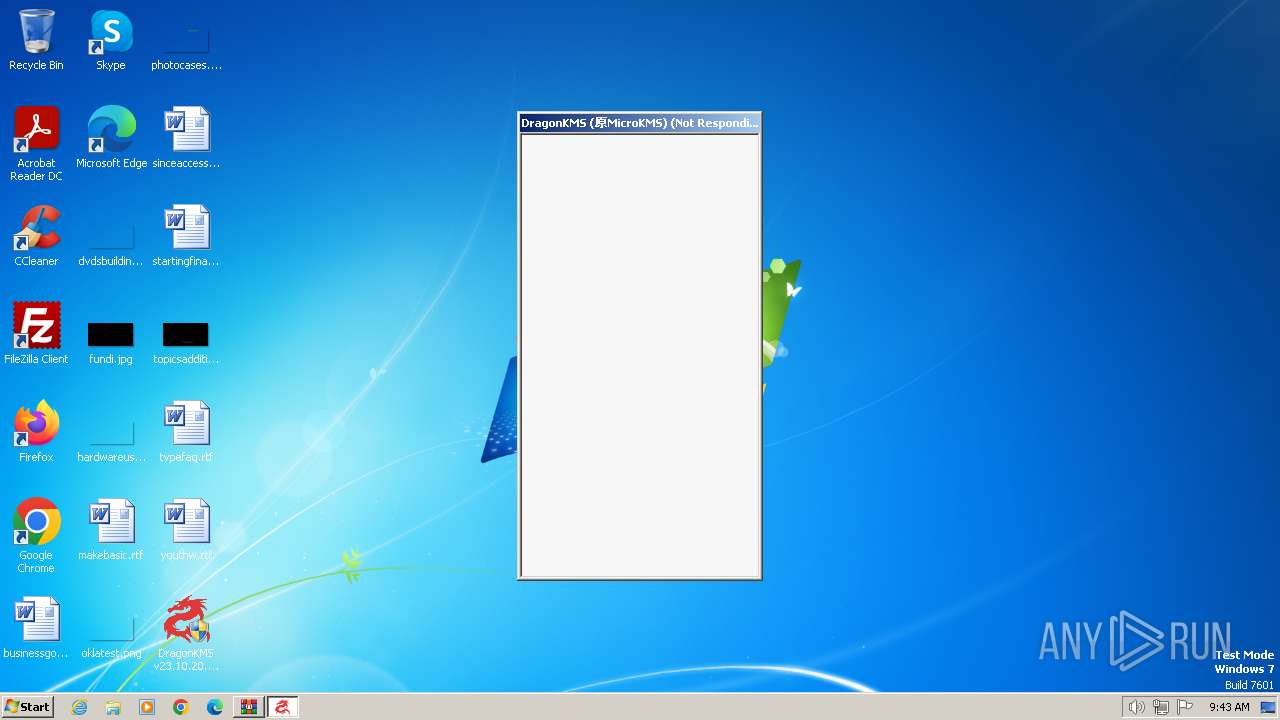Select the typefaq.rtf document

[186, 432]
